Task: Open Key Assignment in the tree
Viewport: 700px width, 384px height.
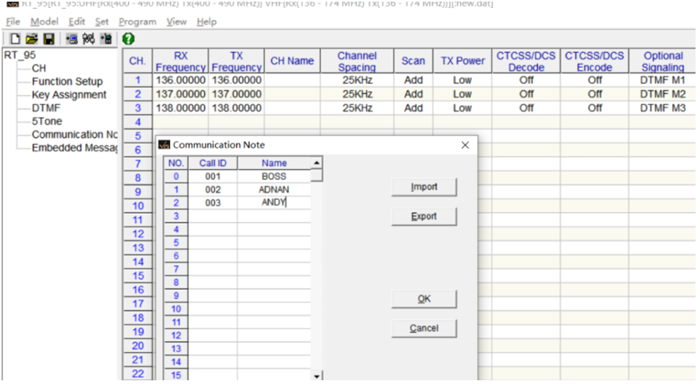Action: (x=69, y=95)
